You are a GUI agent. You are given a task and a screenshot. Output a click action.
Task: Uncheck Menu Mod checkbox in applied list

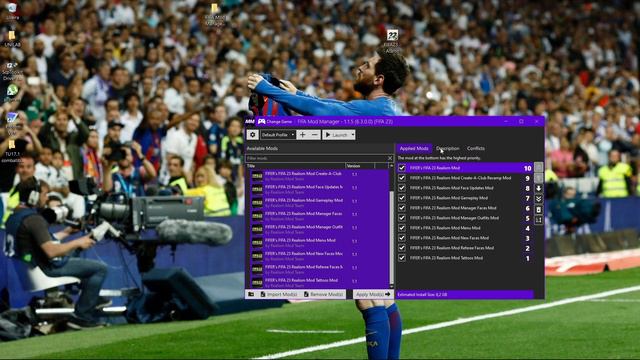[x=402, y=228]
